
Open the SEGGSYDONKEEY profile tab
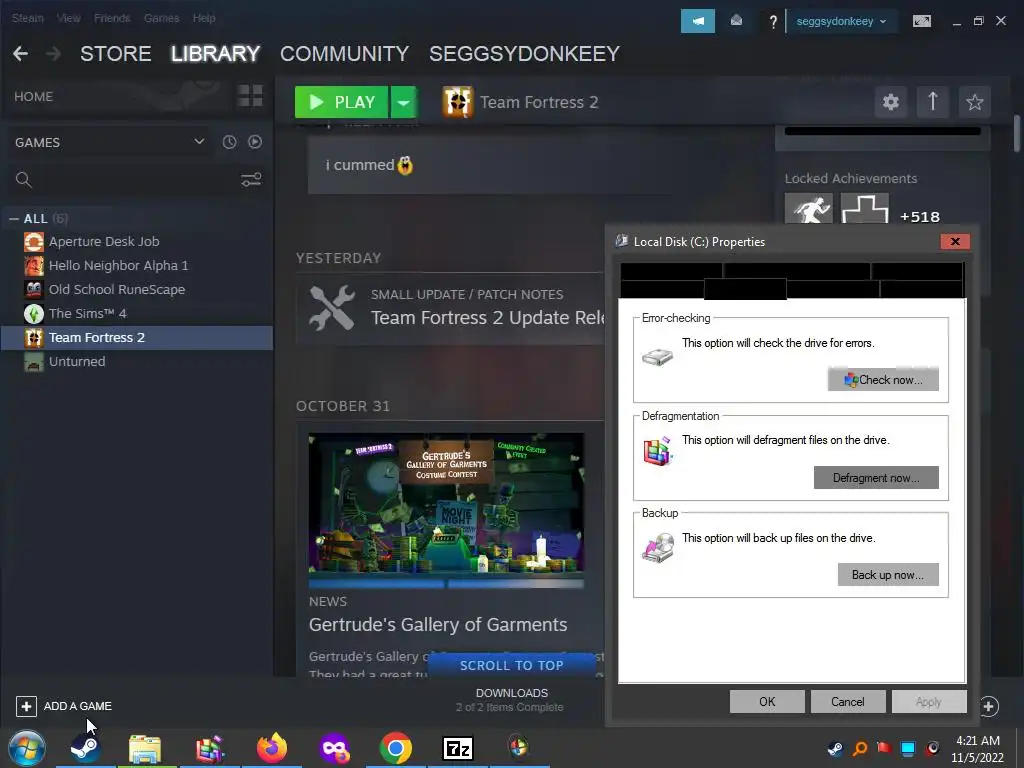click(524, 54)
